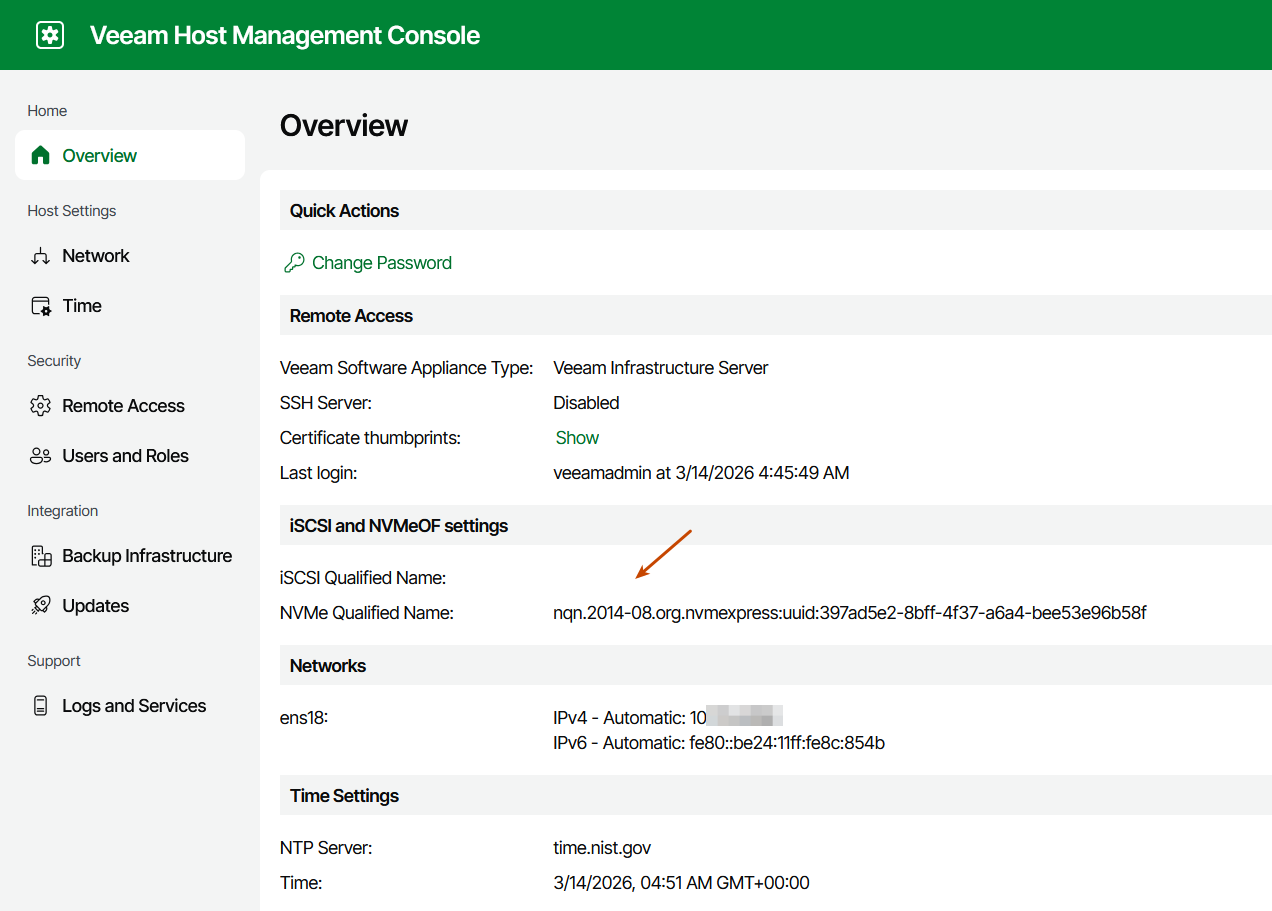This screenshot has height=911, width=1272.
Task: Click the Veeam Infrastructure Server value
Action: [661, 368]
